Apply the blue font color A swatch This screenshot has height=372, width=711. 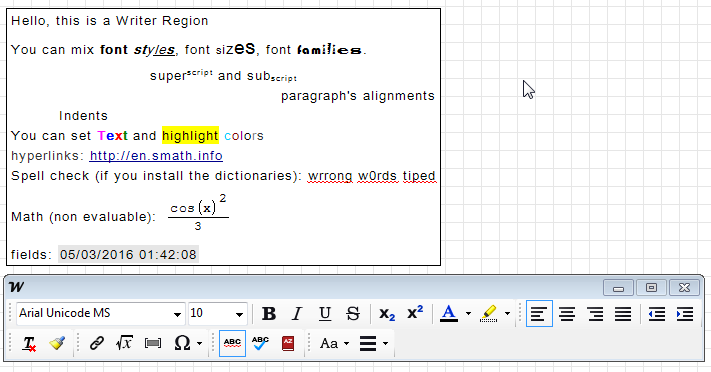pos(448,313)
